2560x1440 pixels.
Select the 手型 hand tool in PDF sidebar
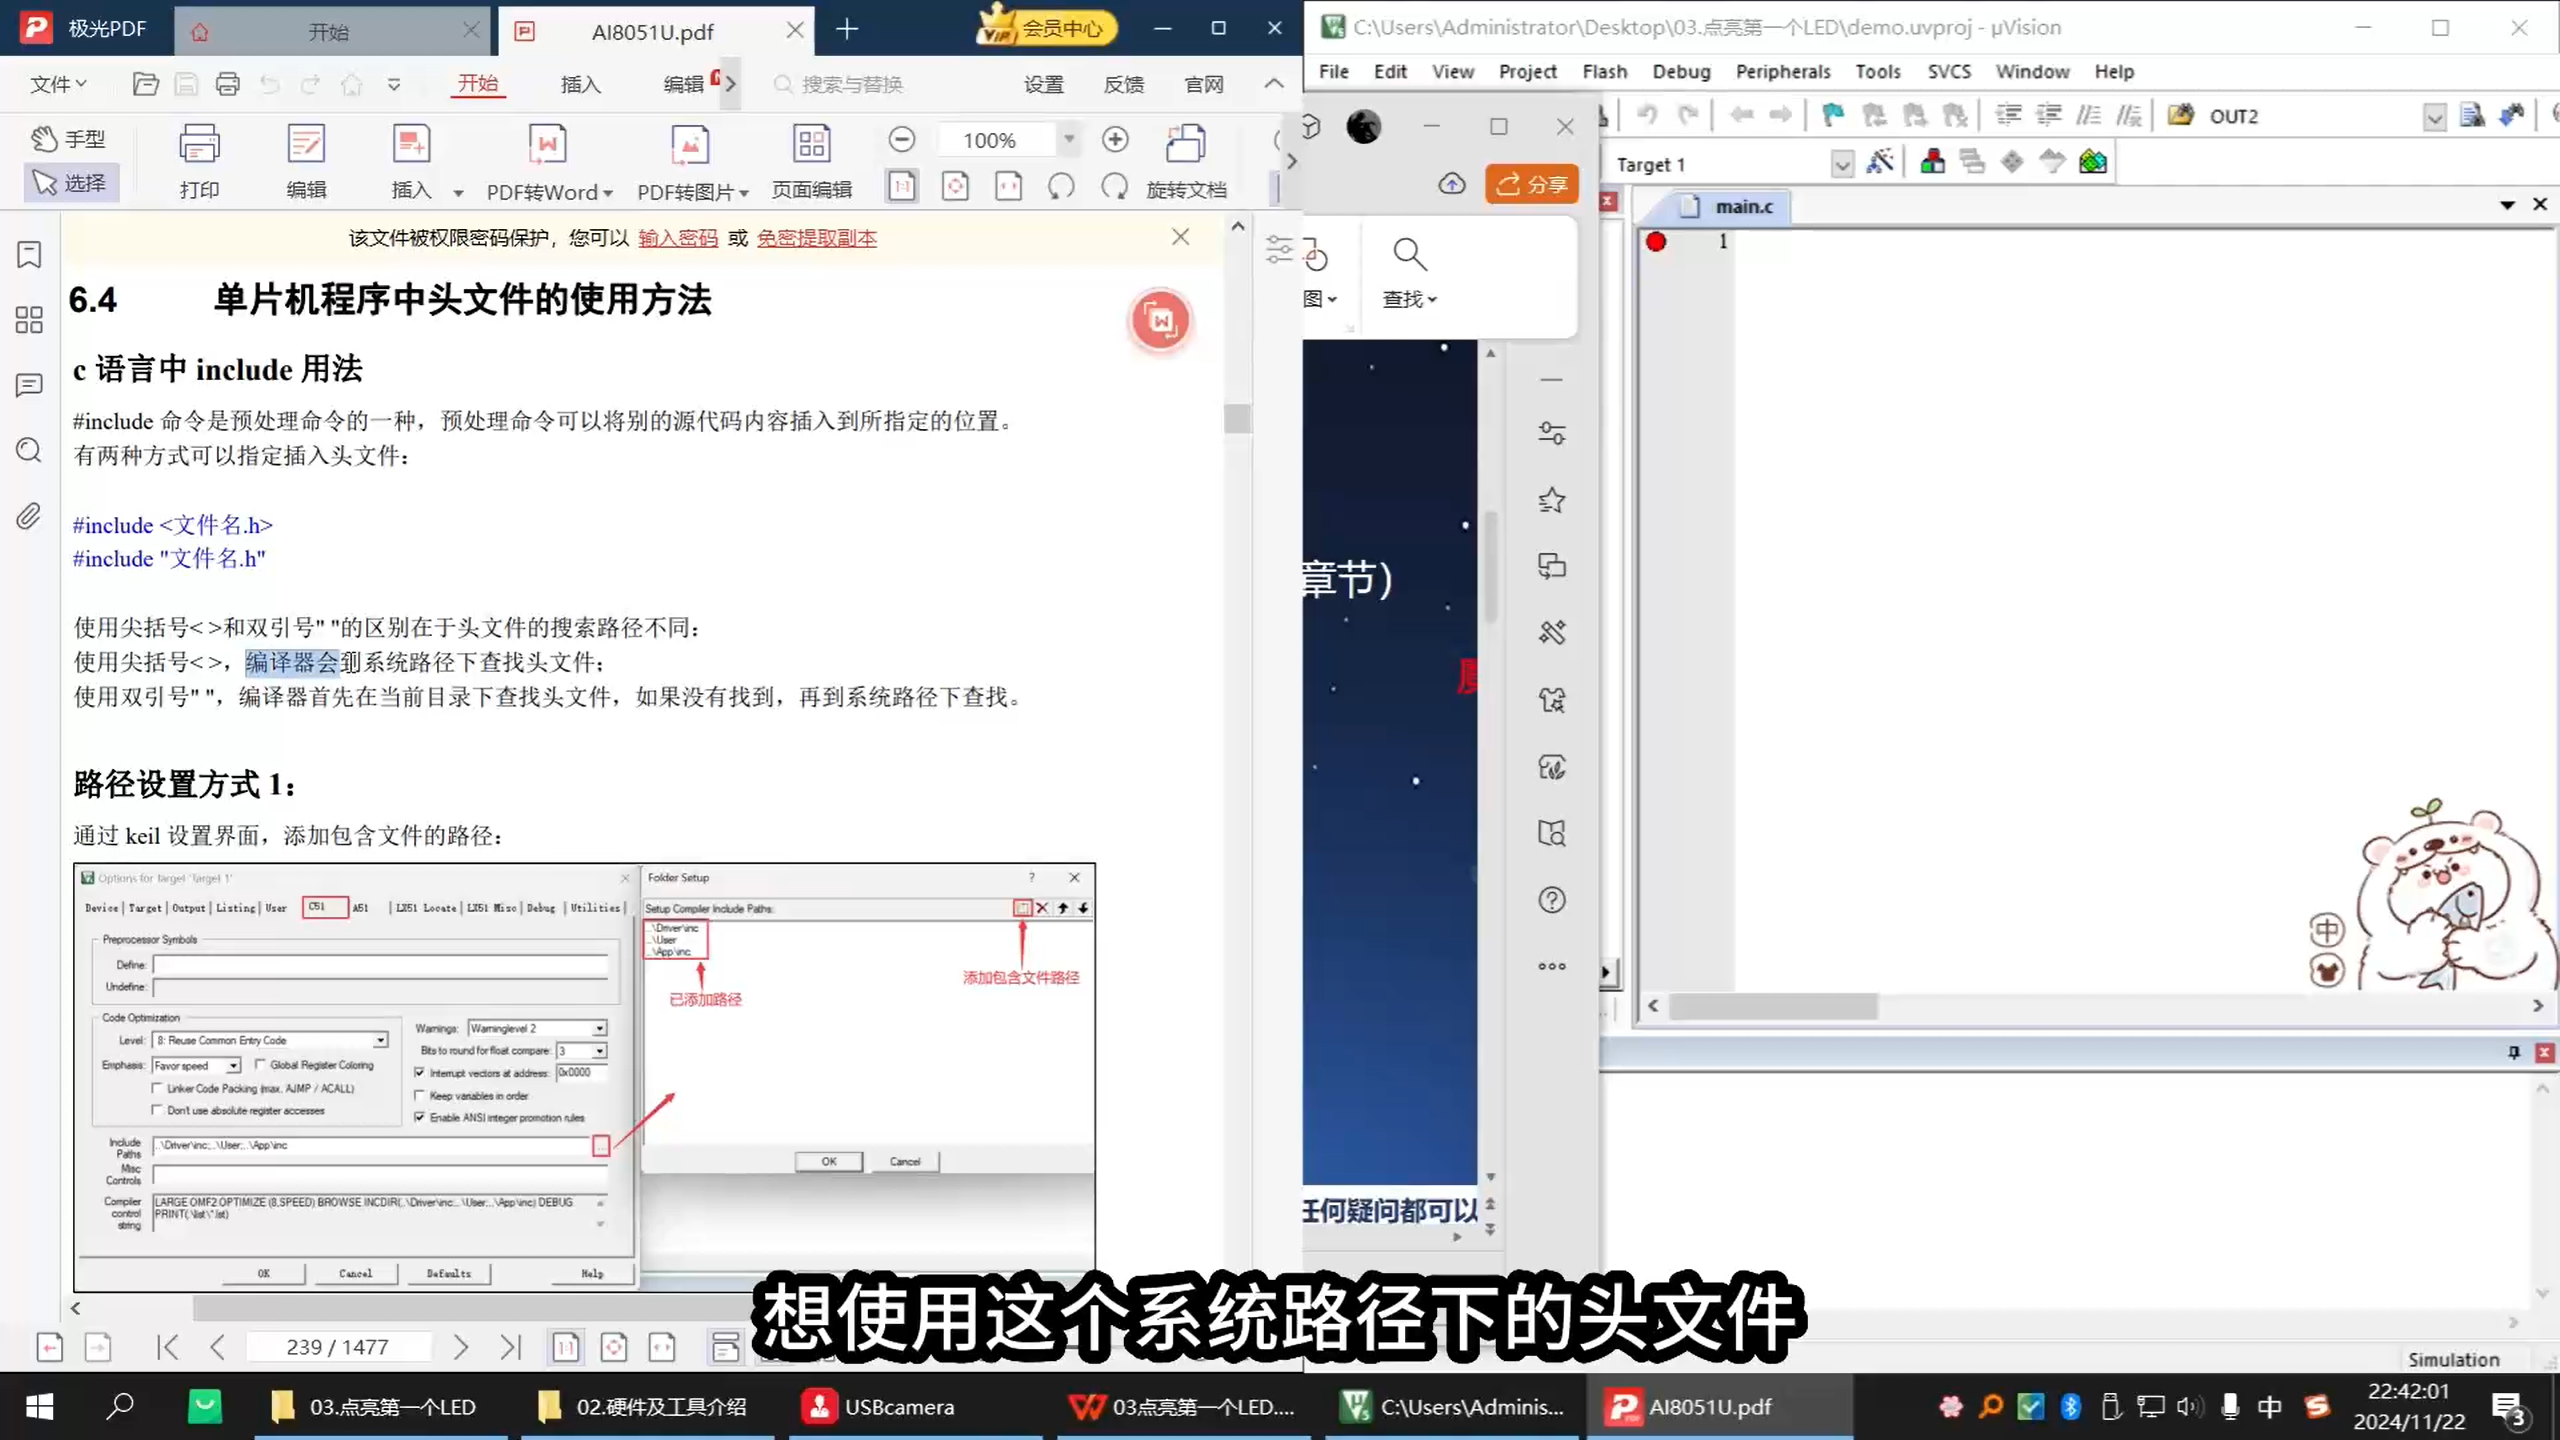pyautogui.click(x=67, y=139)
